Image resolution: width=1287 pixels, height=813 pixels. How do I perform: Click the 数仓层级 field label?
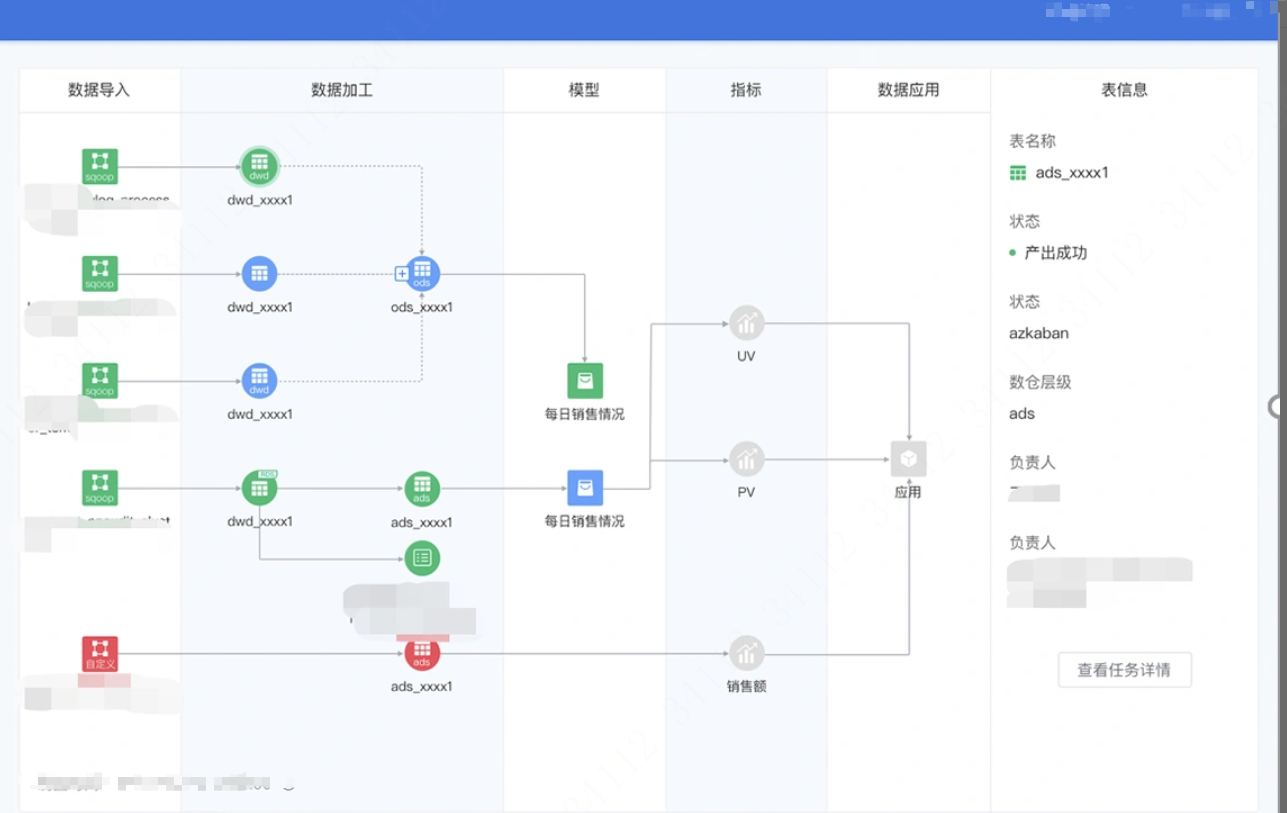coord(1040,382)
